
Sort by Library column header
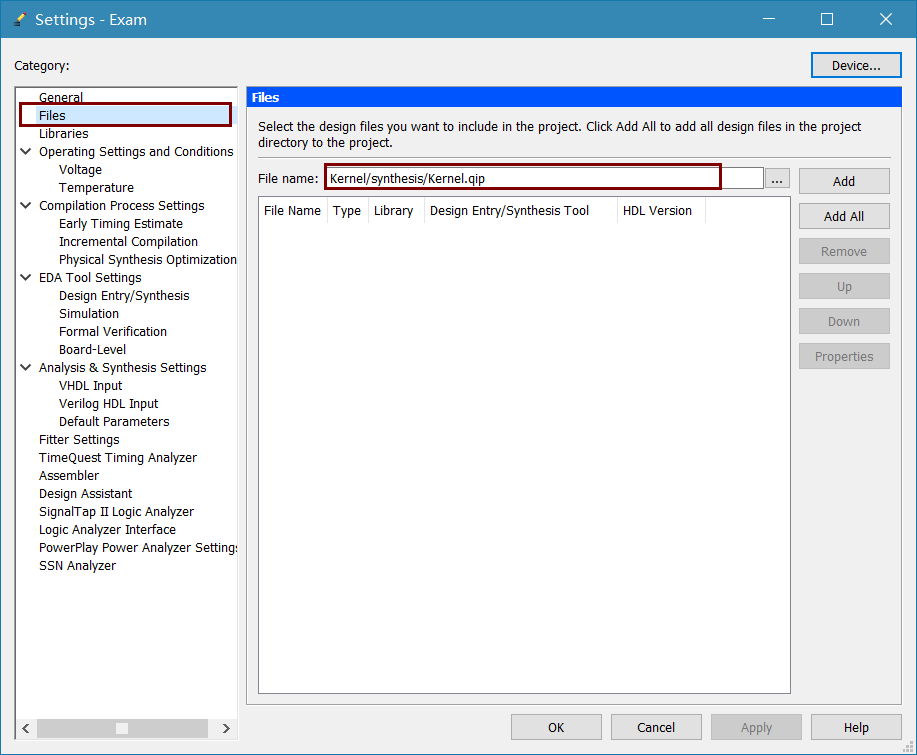395,211
